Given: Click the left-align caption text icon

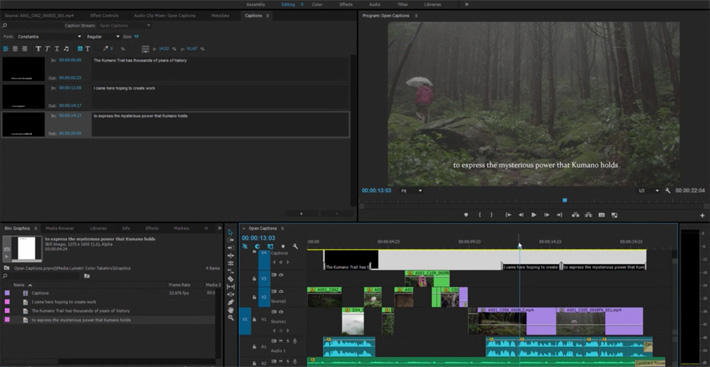Looking at the screenshot, I should pos(6,48).
